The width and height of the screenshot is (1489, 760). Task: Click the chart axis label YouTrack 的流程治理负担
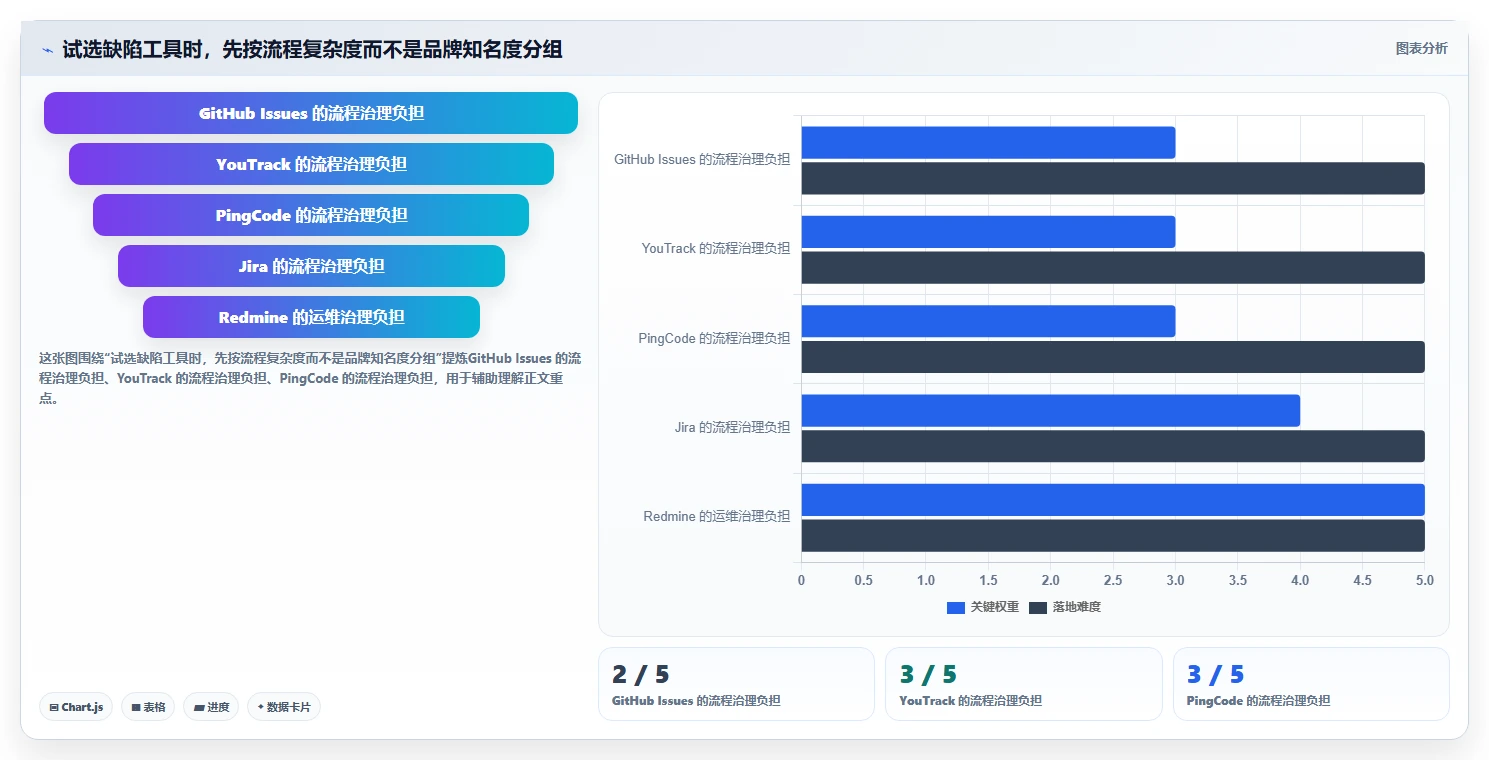716,248
